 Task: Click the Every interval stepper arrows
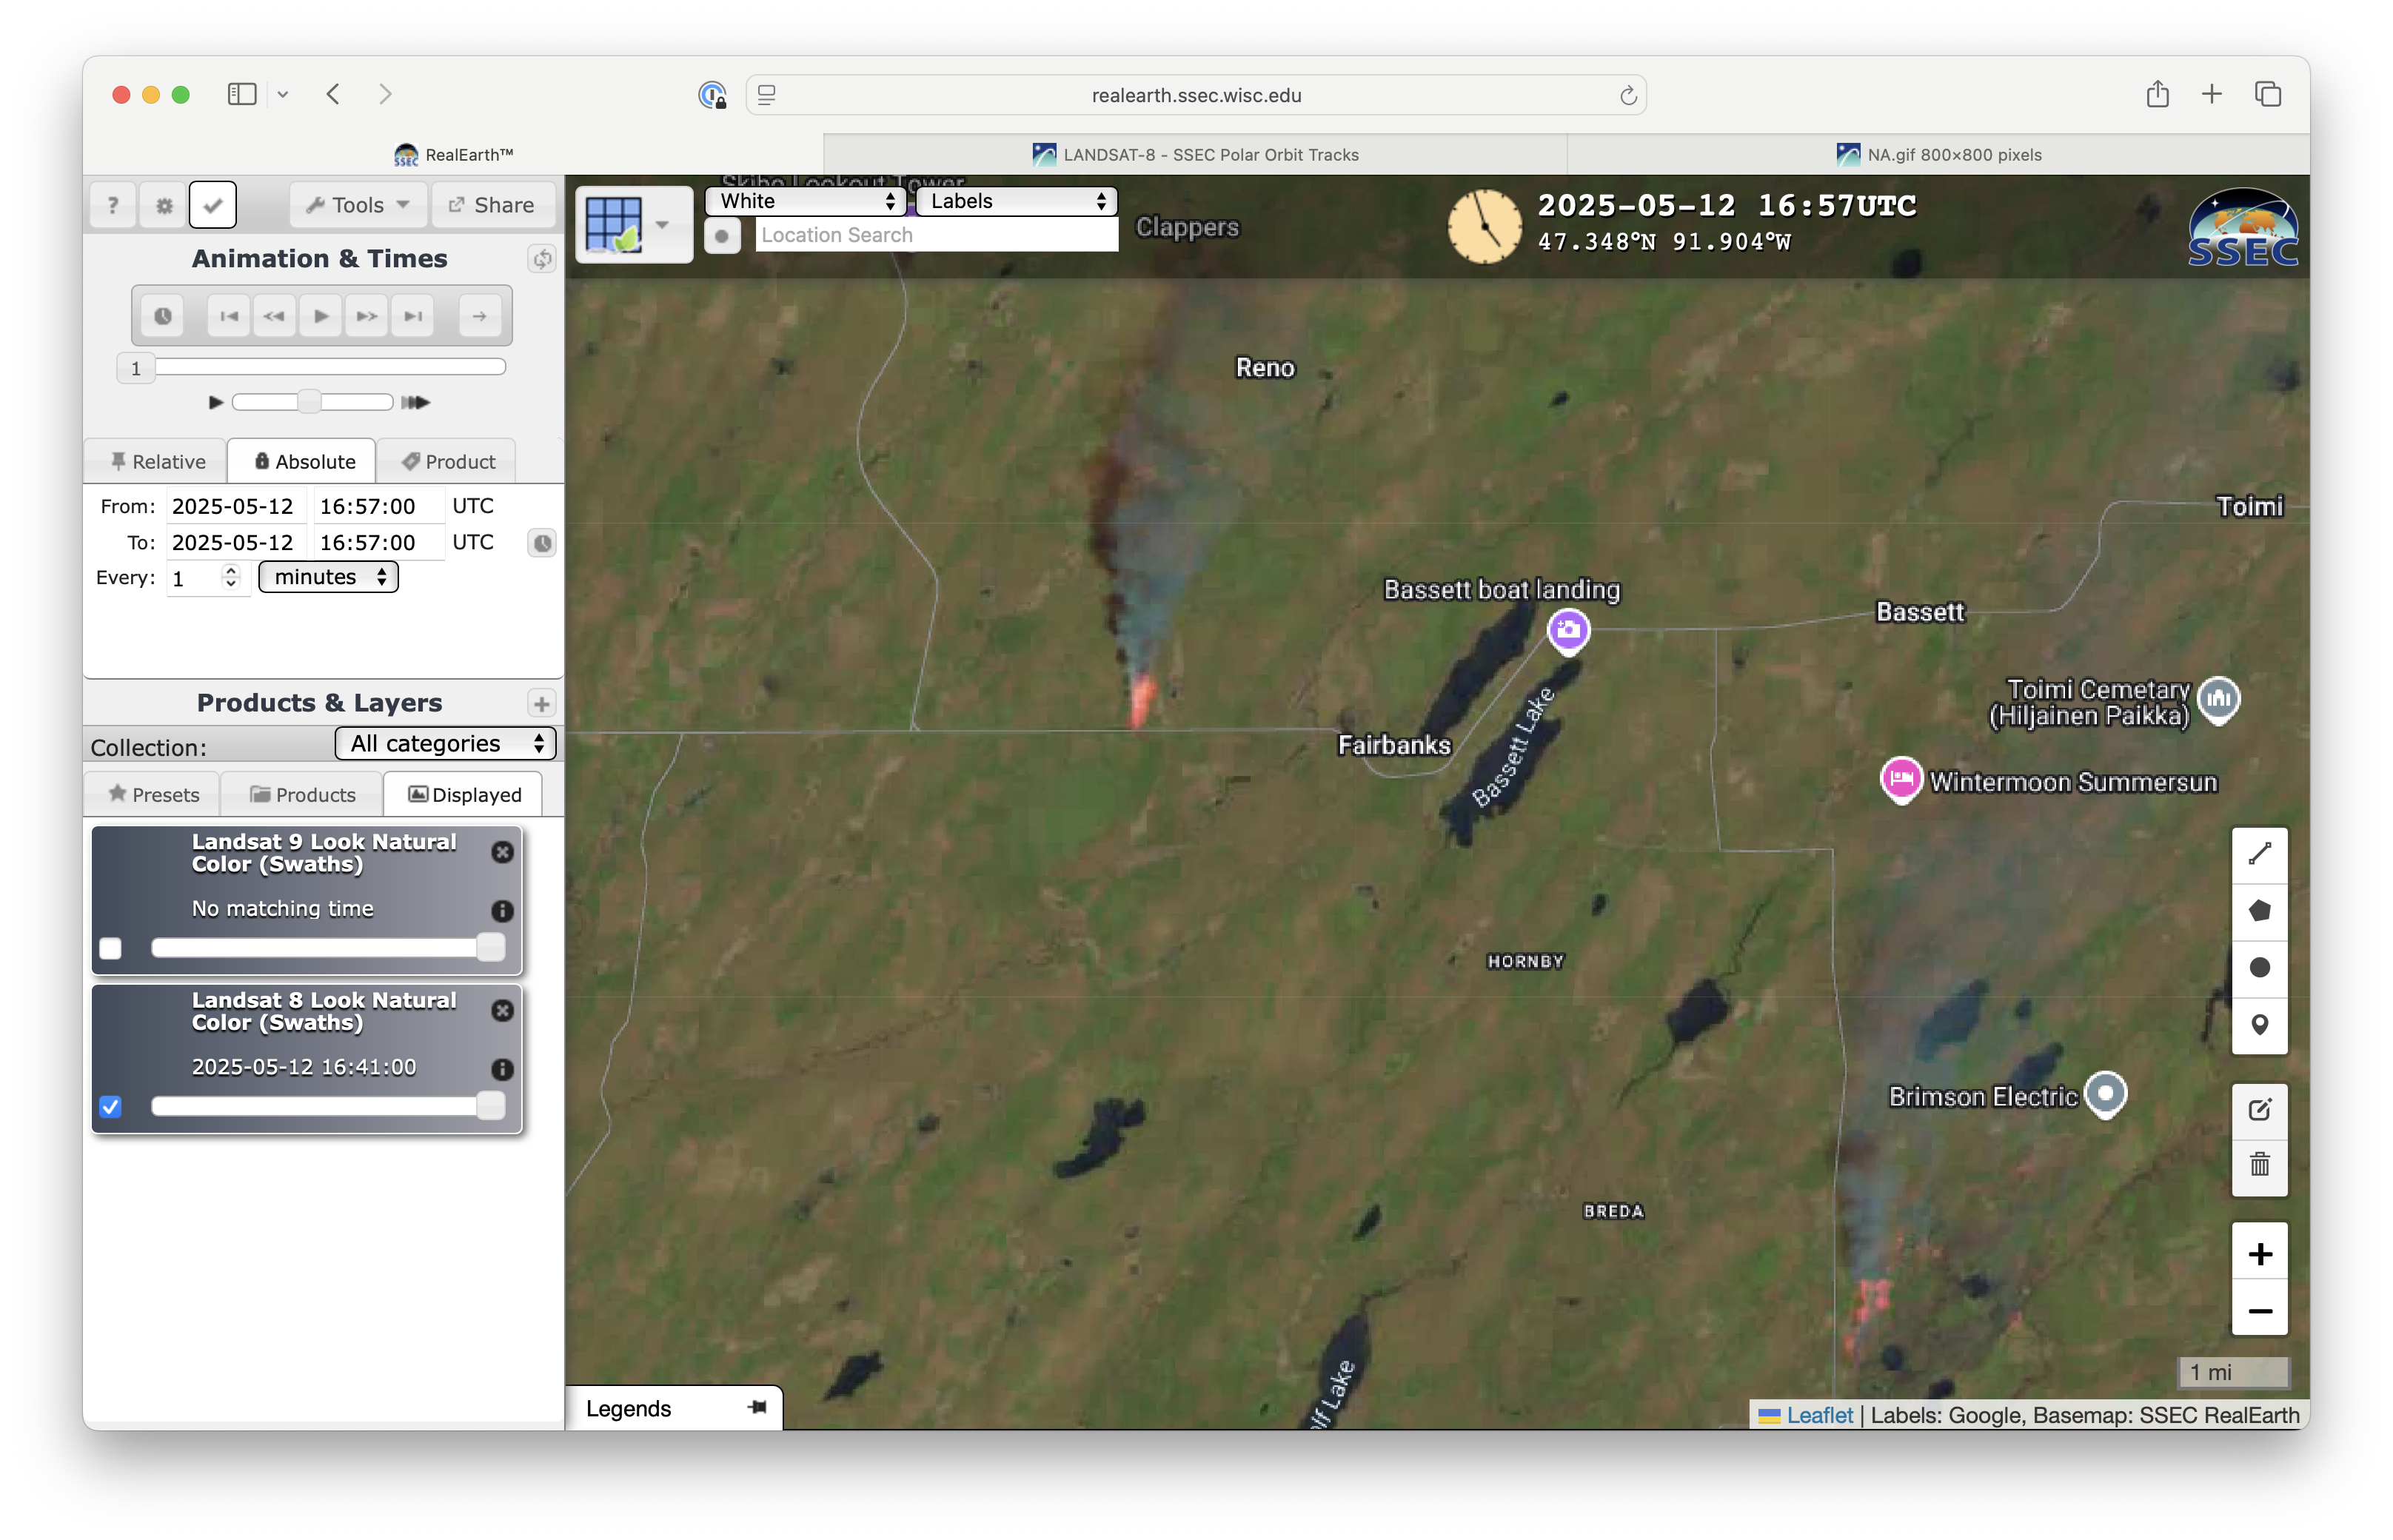231,577
